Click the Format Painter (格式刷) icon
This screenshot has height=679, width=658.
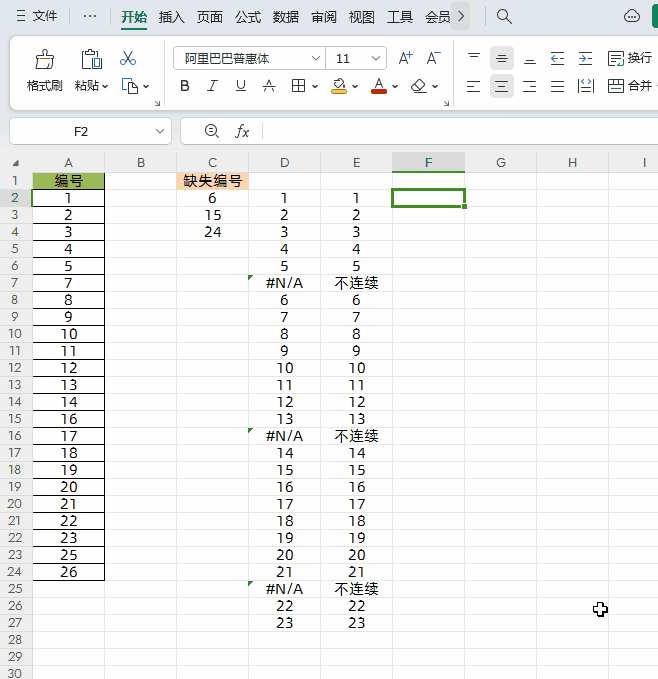(44, 60)
